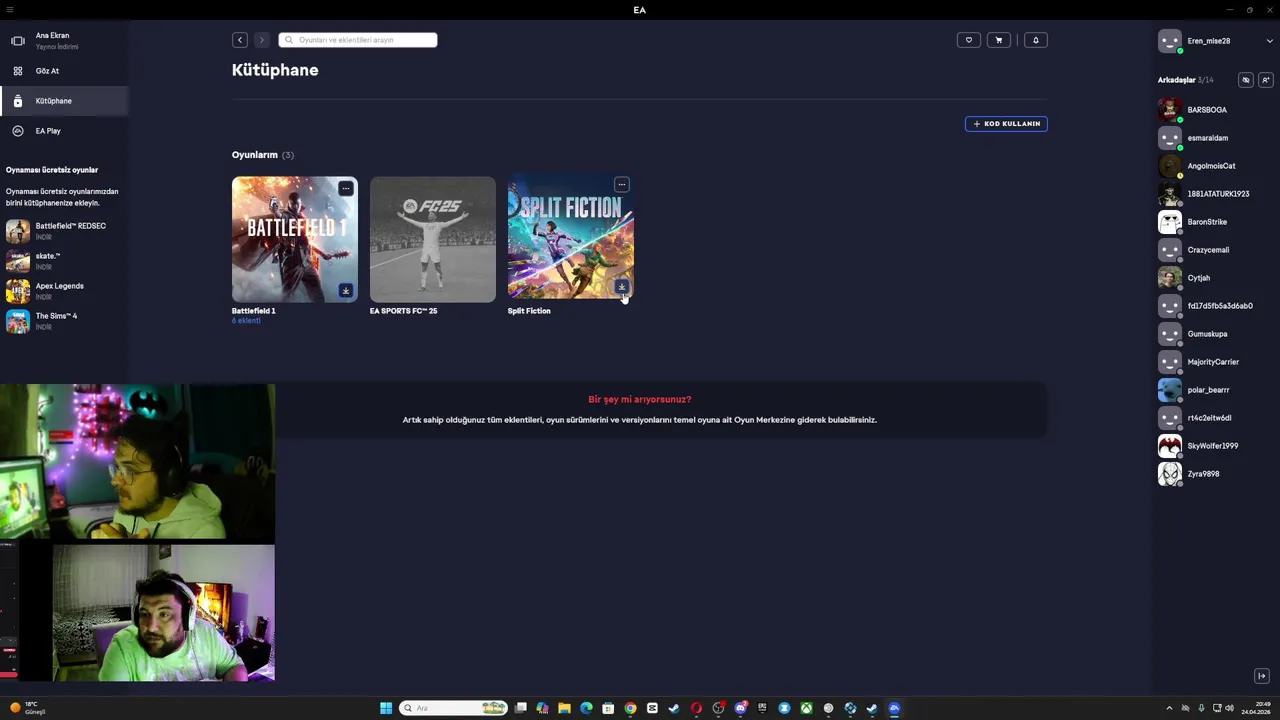Open EA Play section
The width and height of the screenshot is (1280, 720).
47,131
